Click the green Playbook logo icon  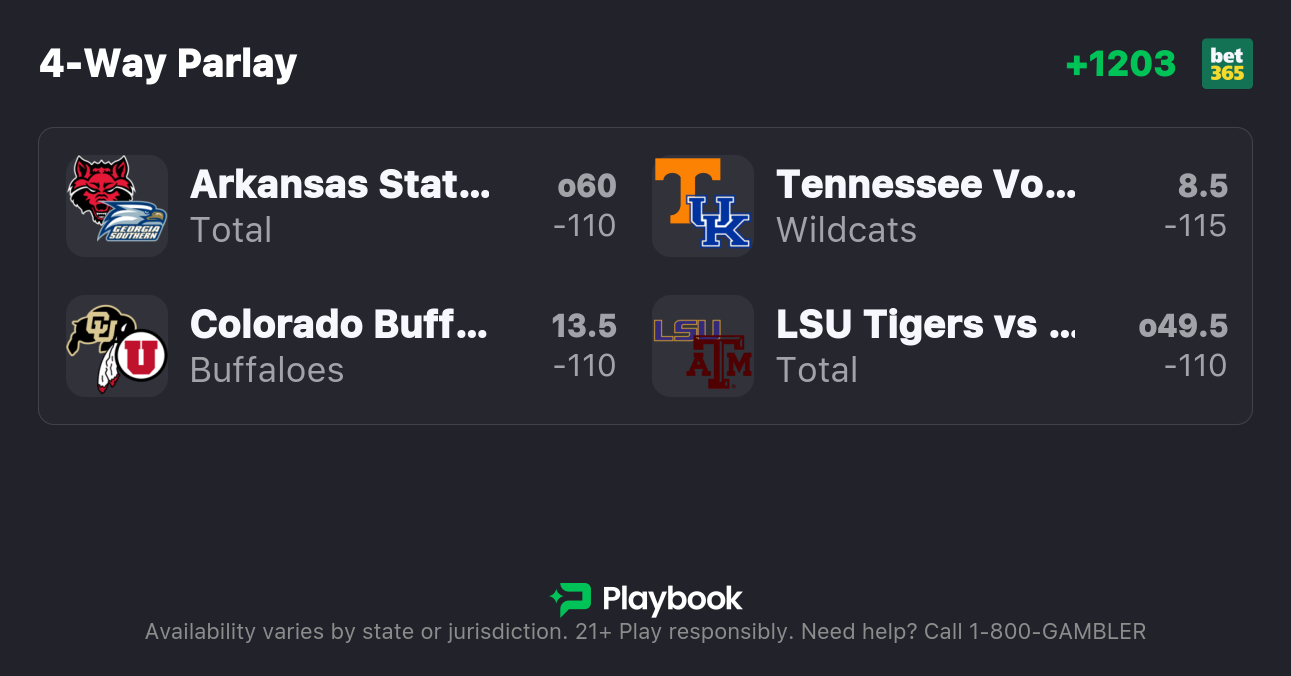(x=571, y=599)
